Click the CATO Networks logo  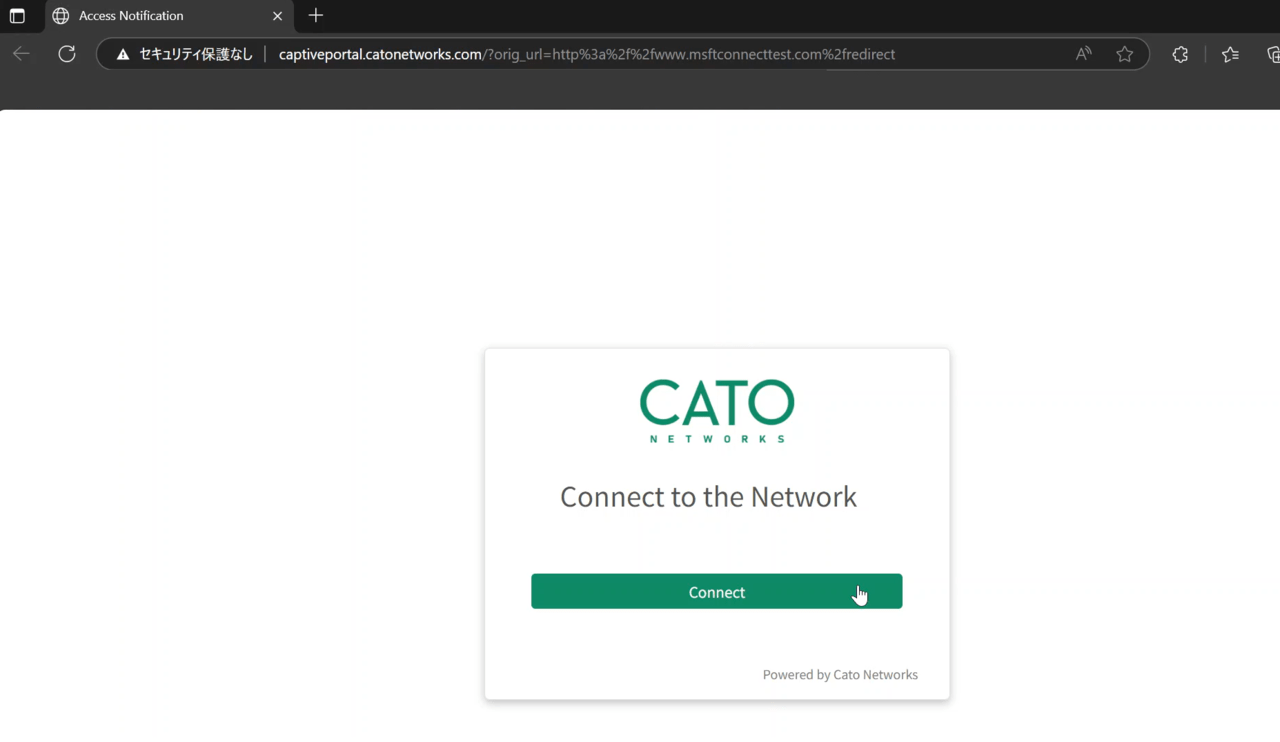click(717, 411)
